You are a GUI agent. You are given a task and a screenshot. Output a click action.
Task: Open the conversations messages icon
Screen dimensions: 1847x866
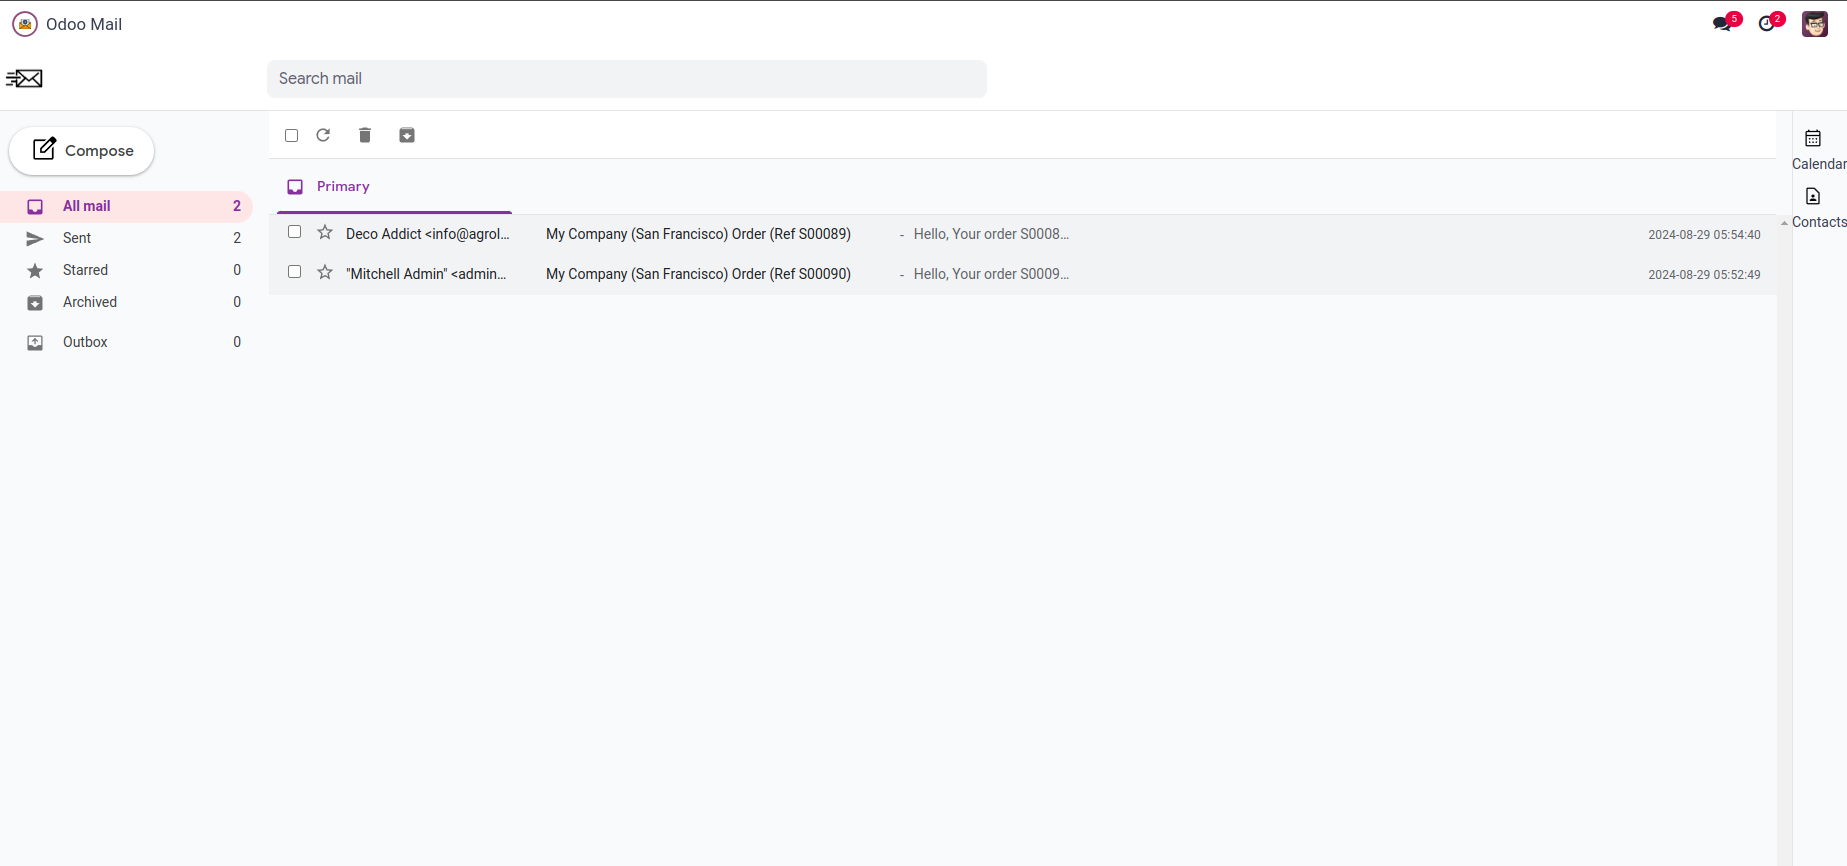click(1722, 24)
